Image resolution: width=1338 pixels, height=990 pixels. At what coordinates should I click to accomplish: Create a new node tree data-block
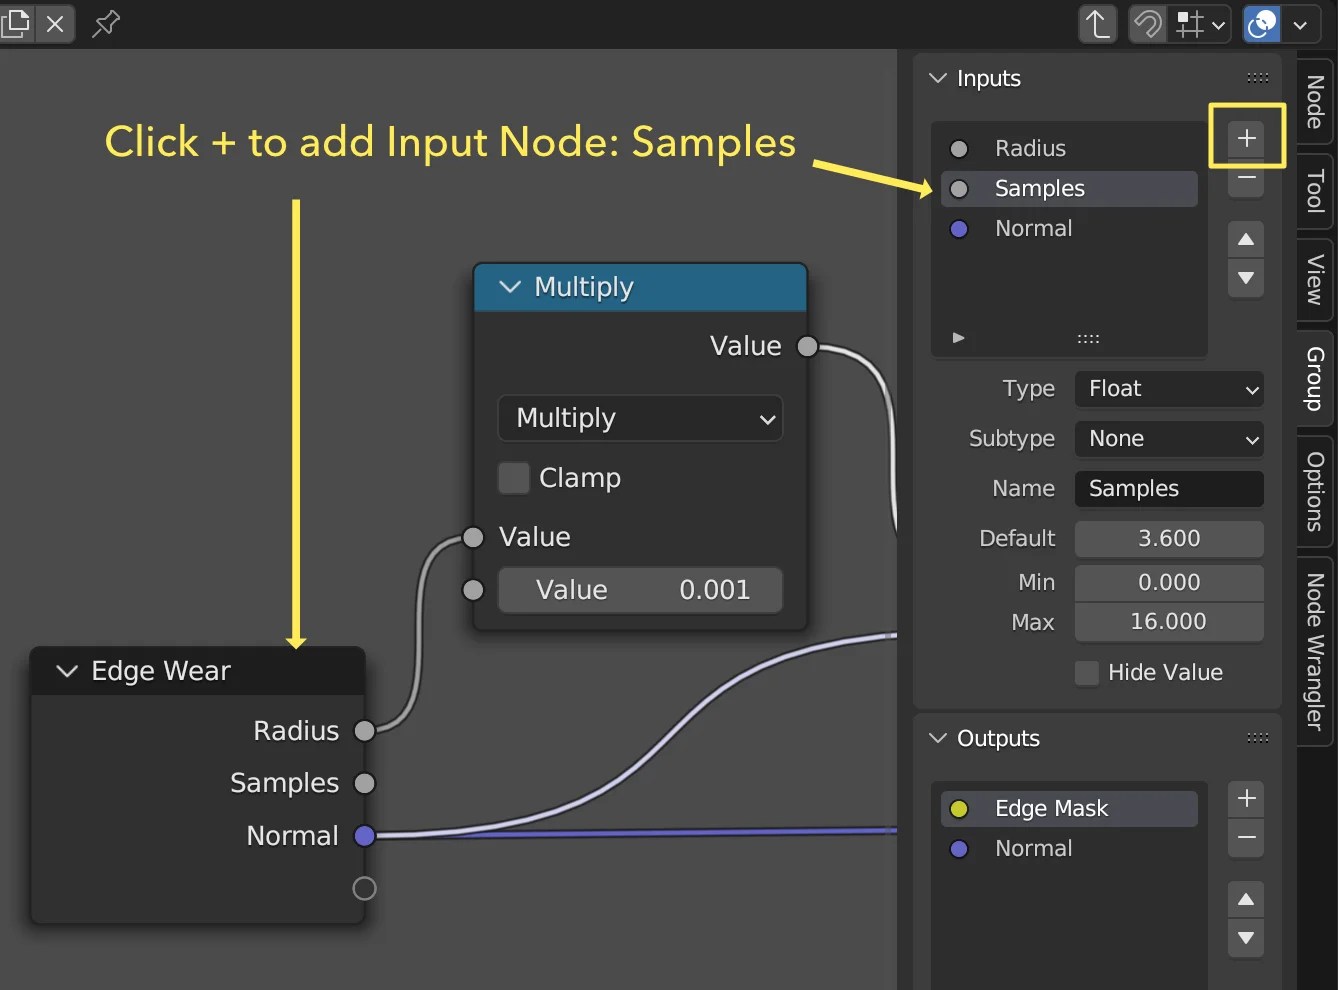pos(16,24)
